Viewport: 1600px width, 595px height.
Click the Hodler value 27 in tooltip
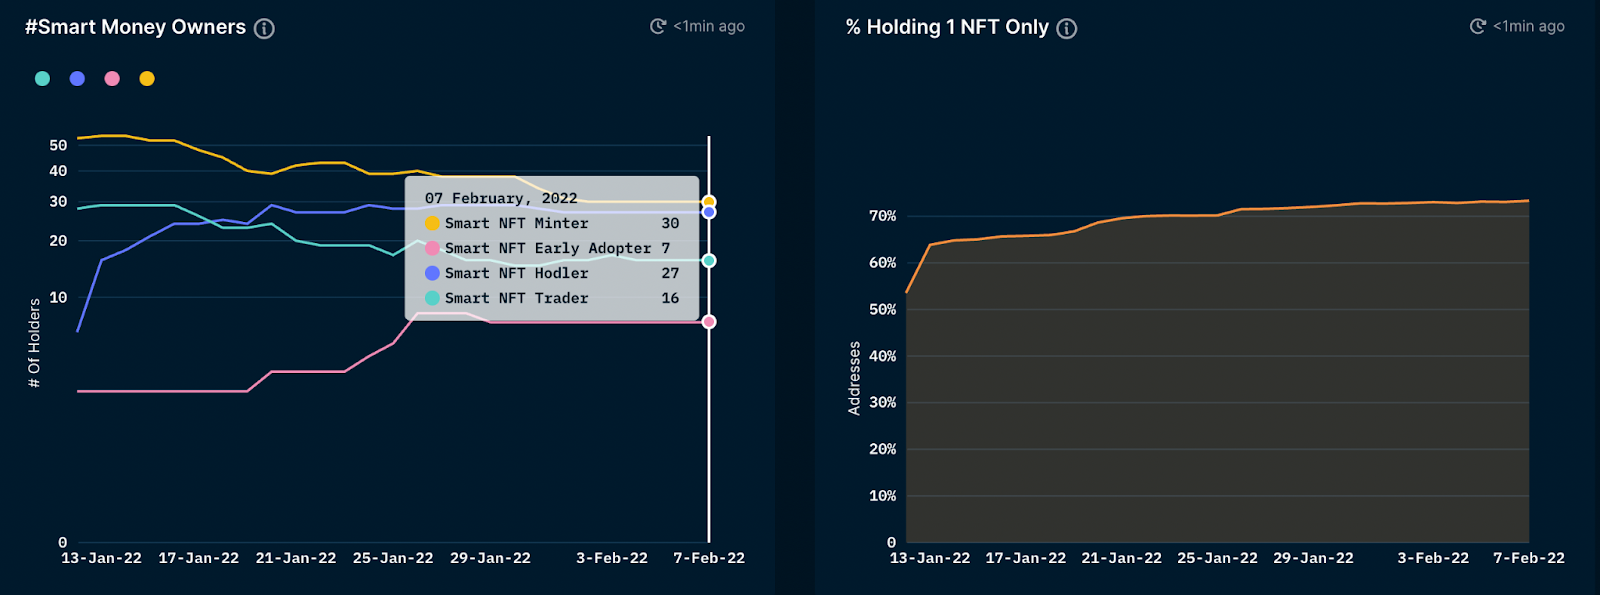(x=670, y=273)
